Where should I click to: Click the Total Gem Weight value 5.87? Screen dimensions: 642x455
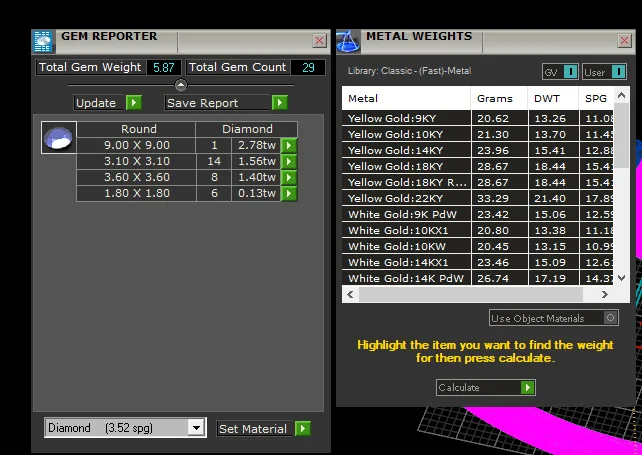[163, 68]
